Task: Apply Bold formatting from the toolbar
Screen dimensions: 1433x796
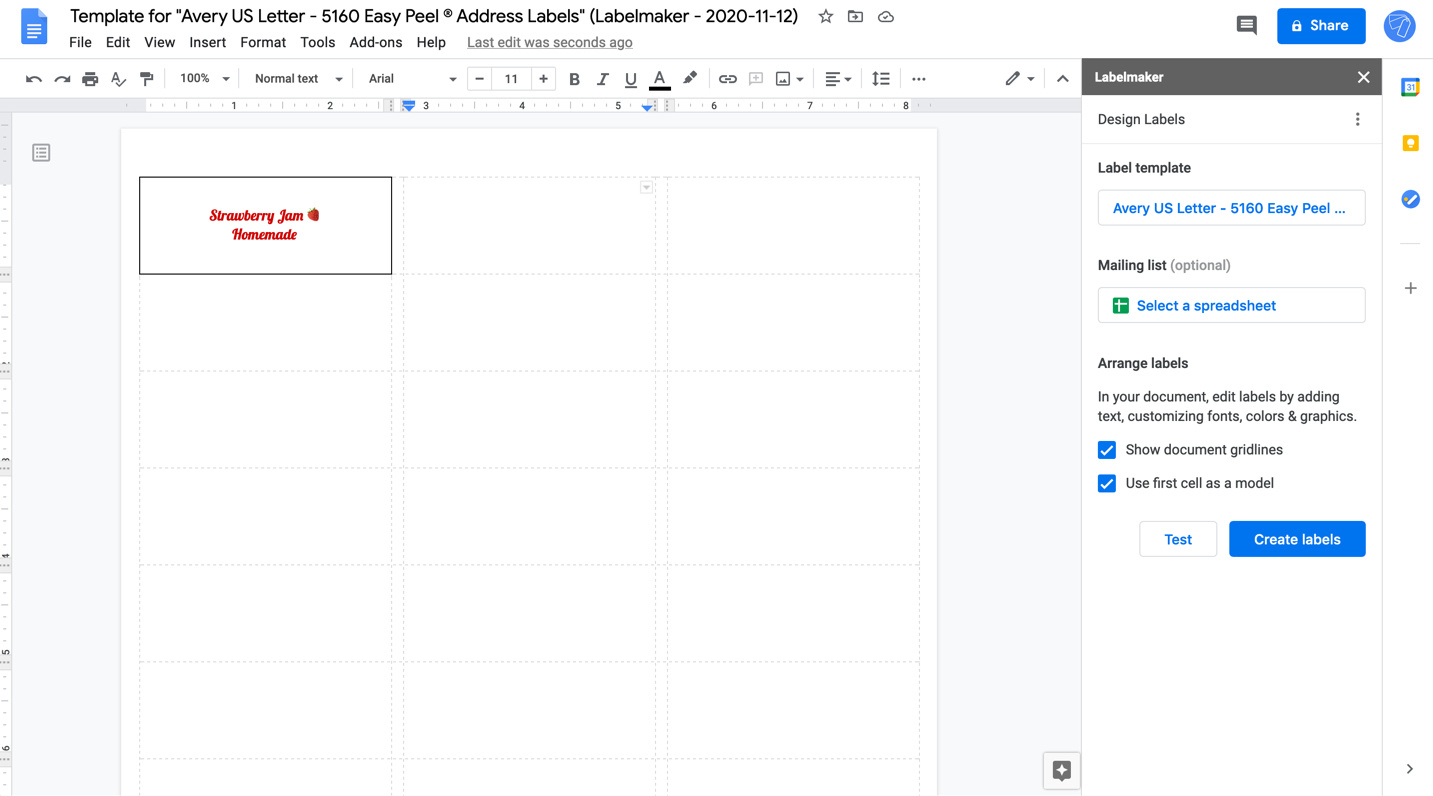Action: tap(574, 79)
